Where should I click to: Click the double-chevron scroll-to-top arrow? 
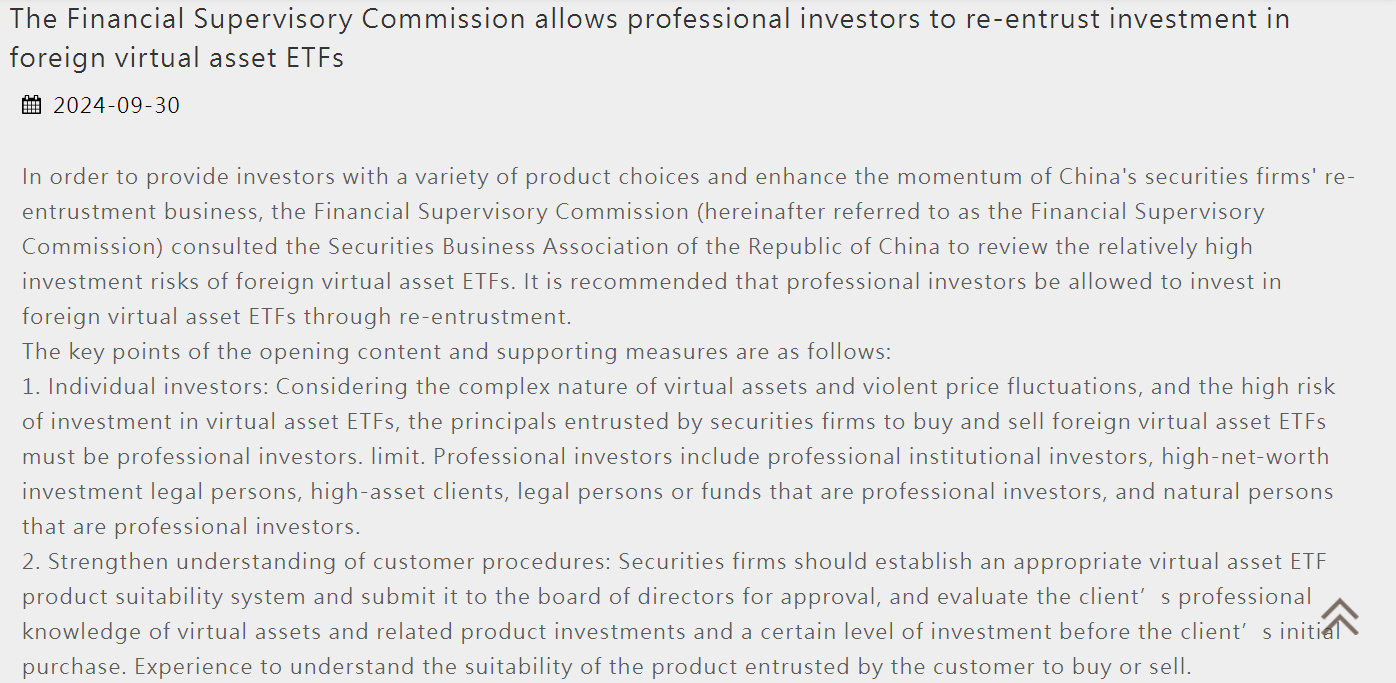[1339, 616]
